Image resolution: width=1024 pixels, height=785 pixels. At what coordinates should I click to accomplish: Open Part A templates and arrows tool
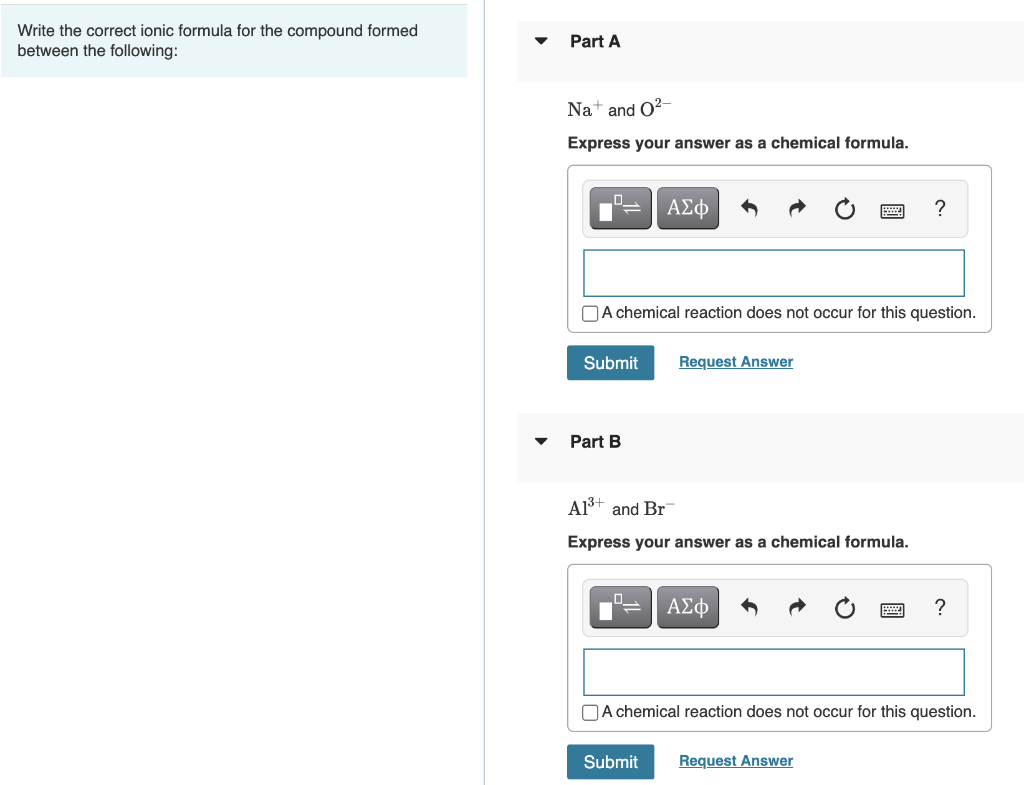point(620,208)
